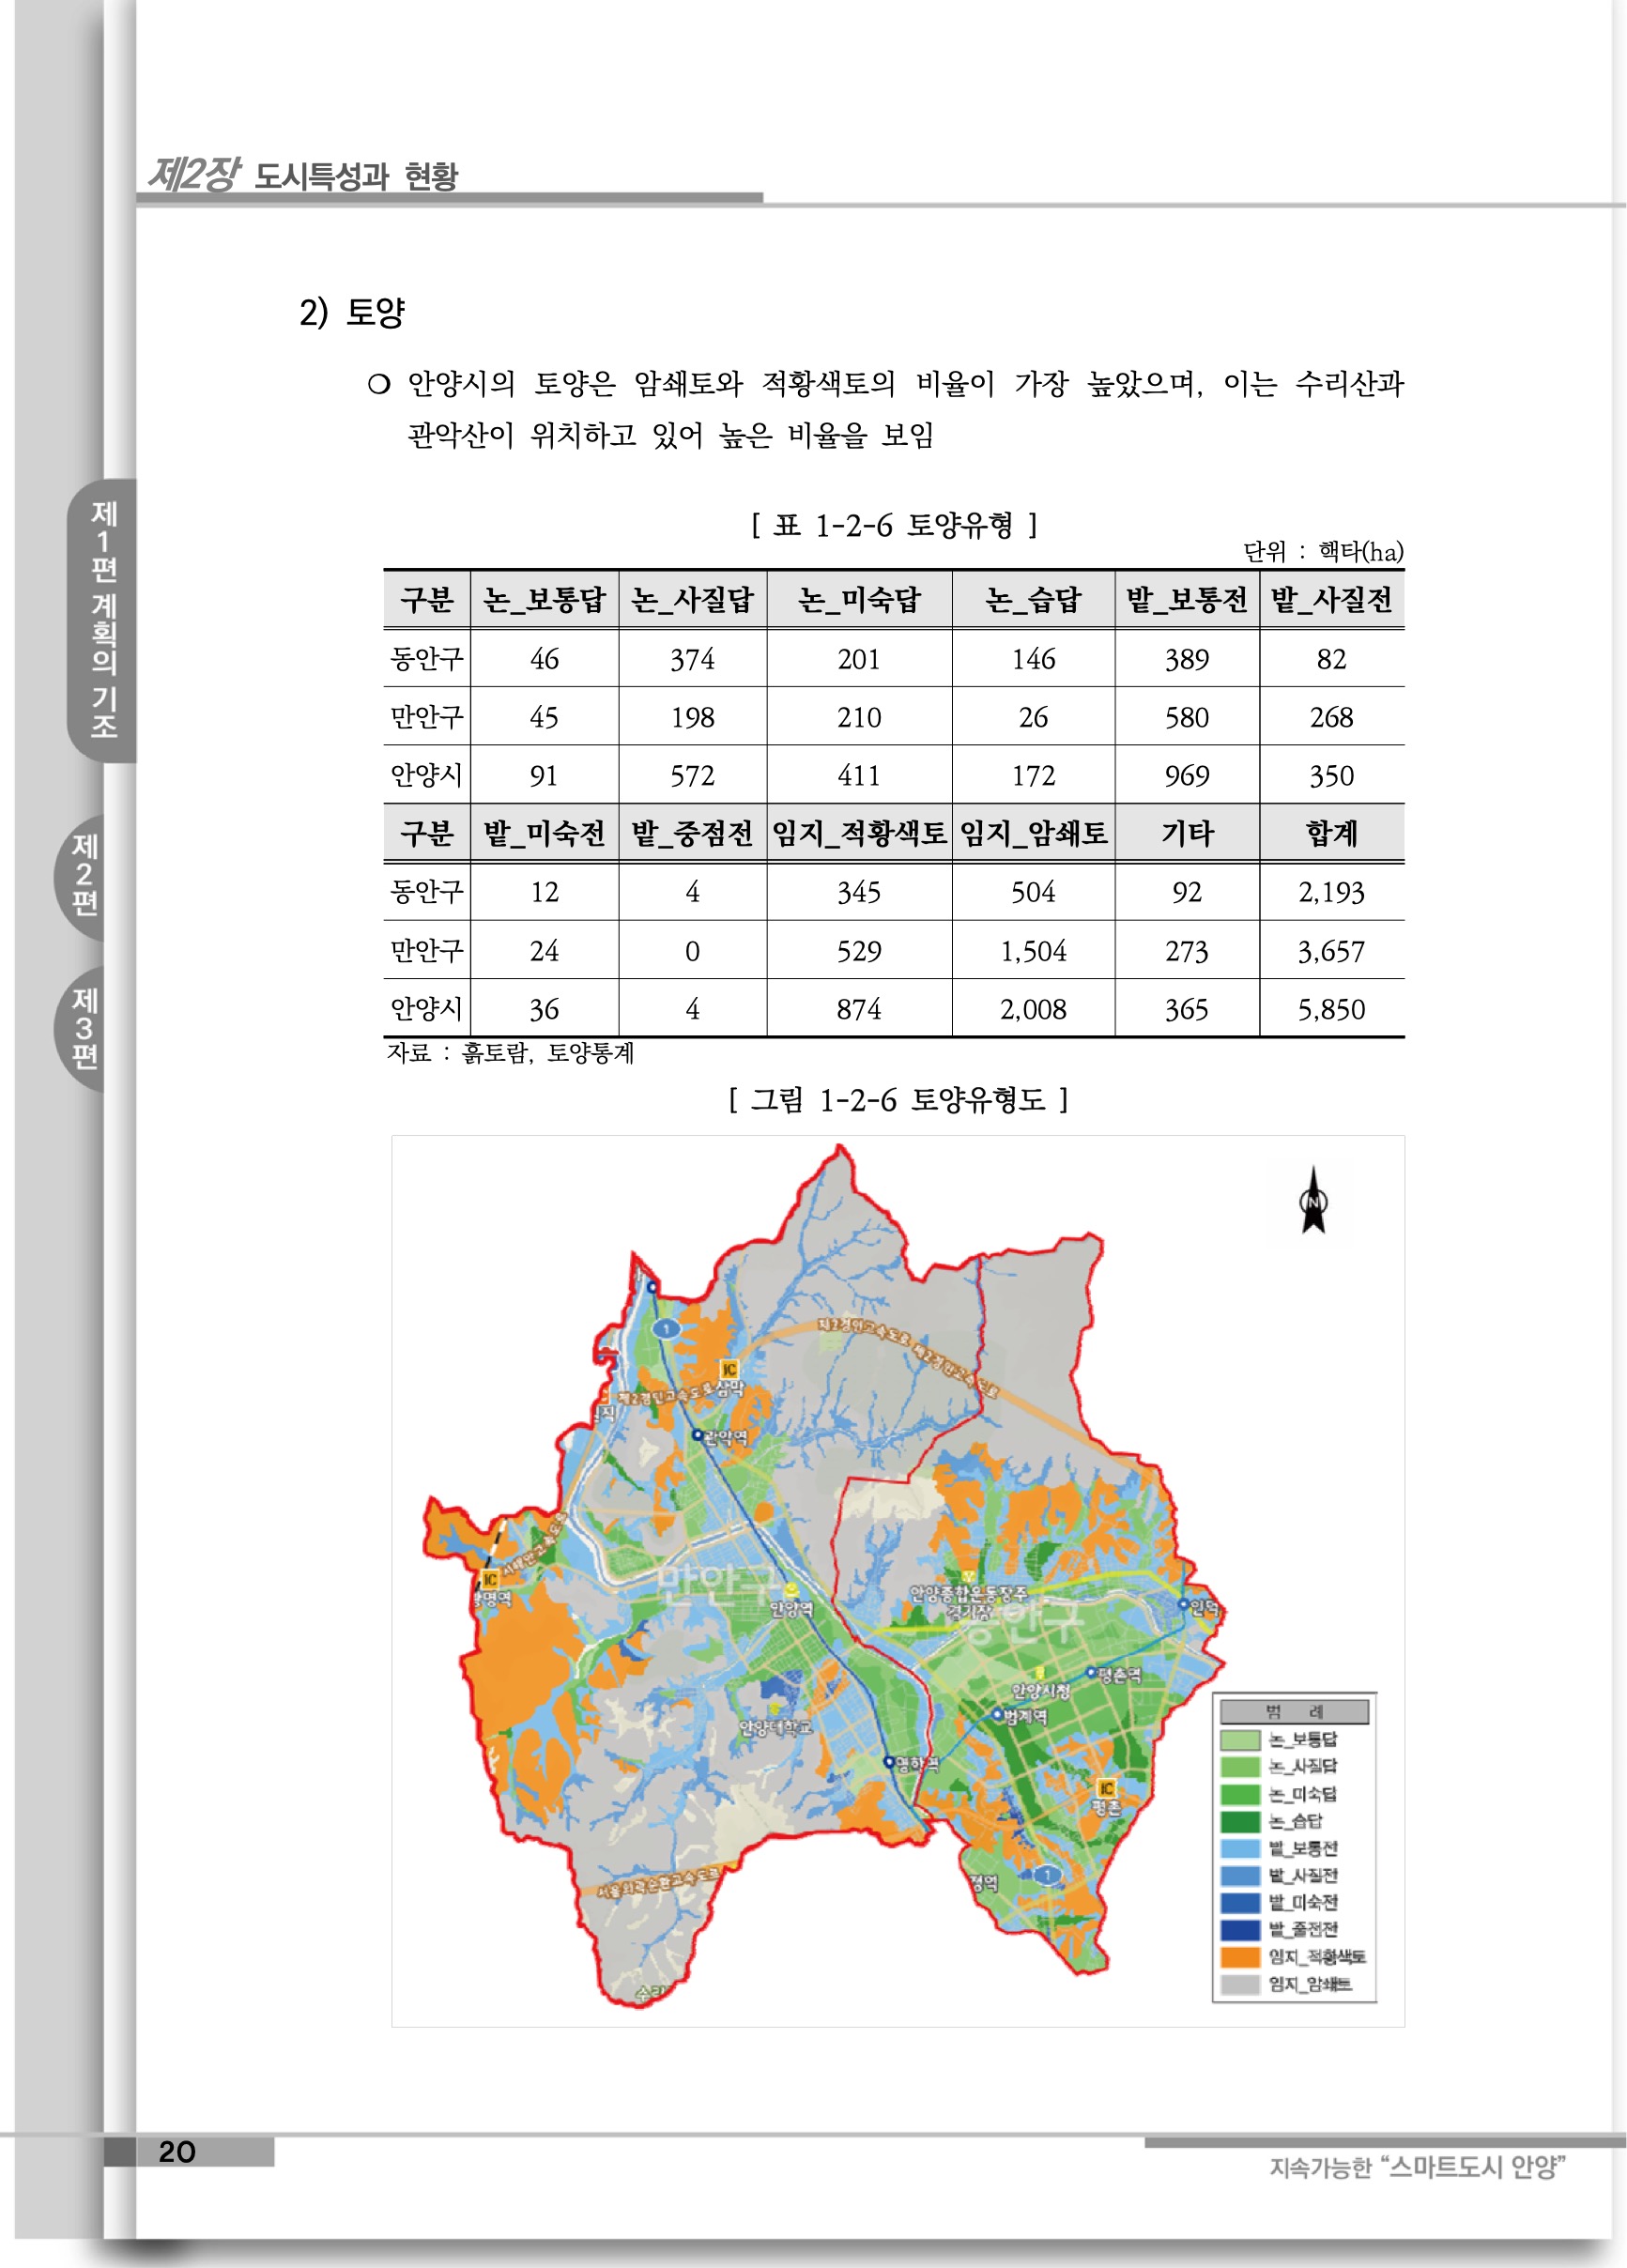Click the 안양대학교 label on the map
Image resolution: width=1627 pixels, height=2268 pixels.
pos(775,1727)
